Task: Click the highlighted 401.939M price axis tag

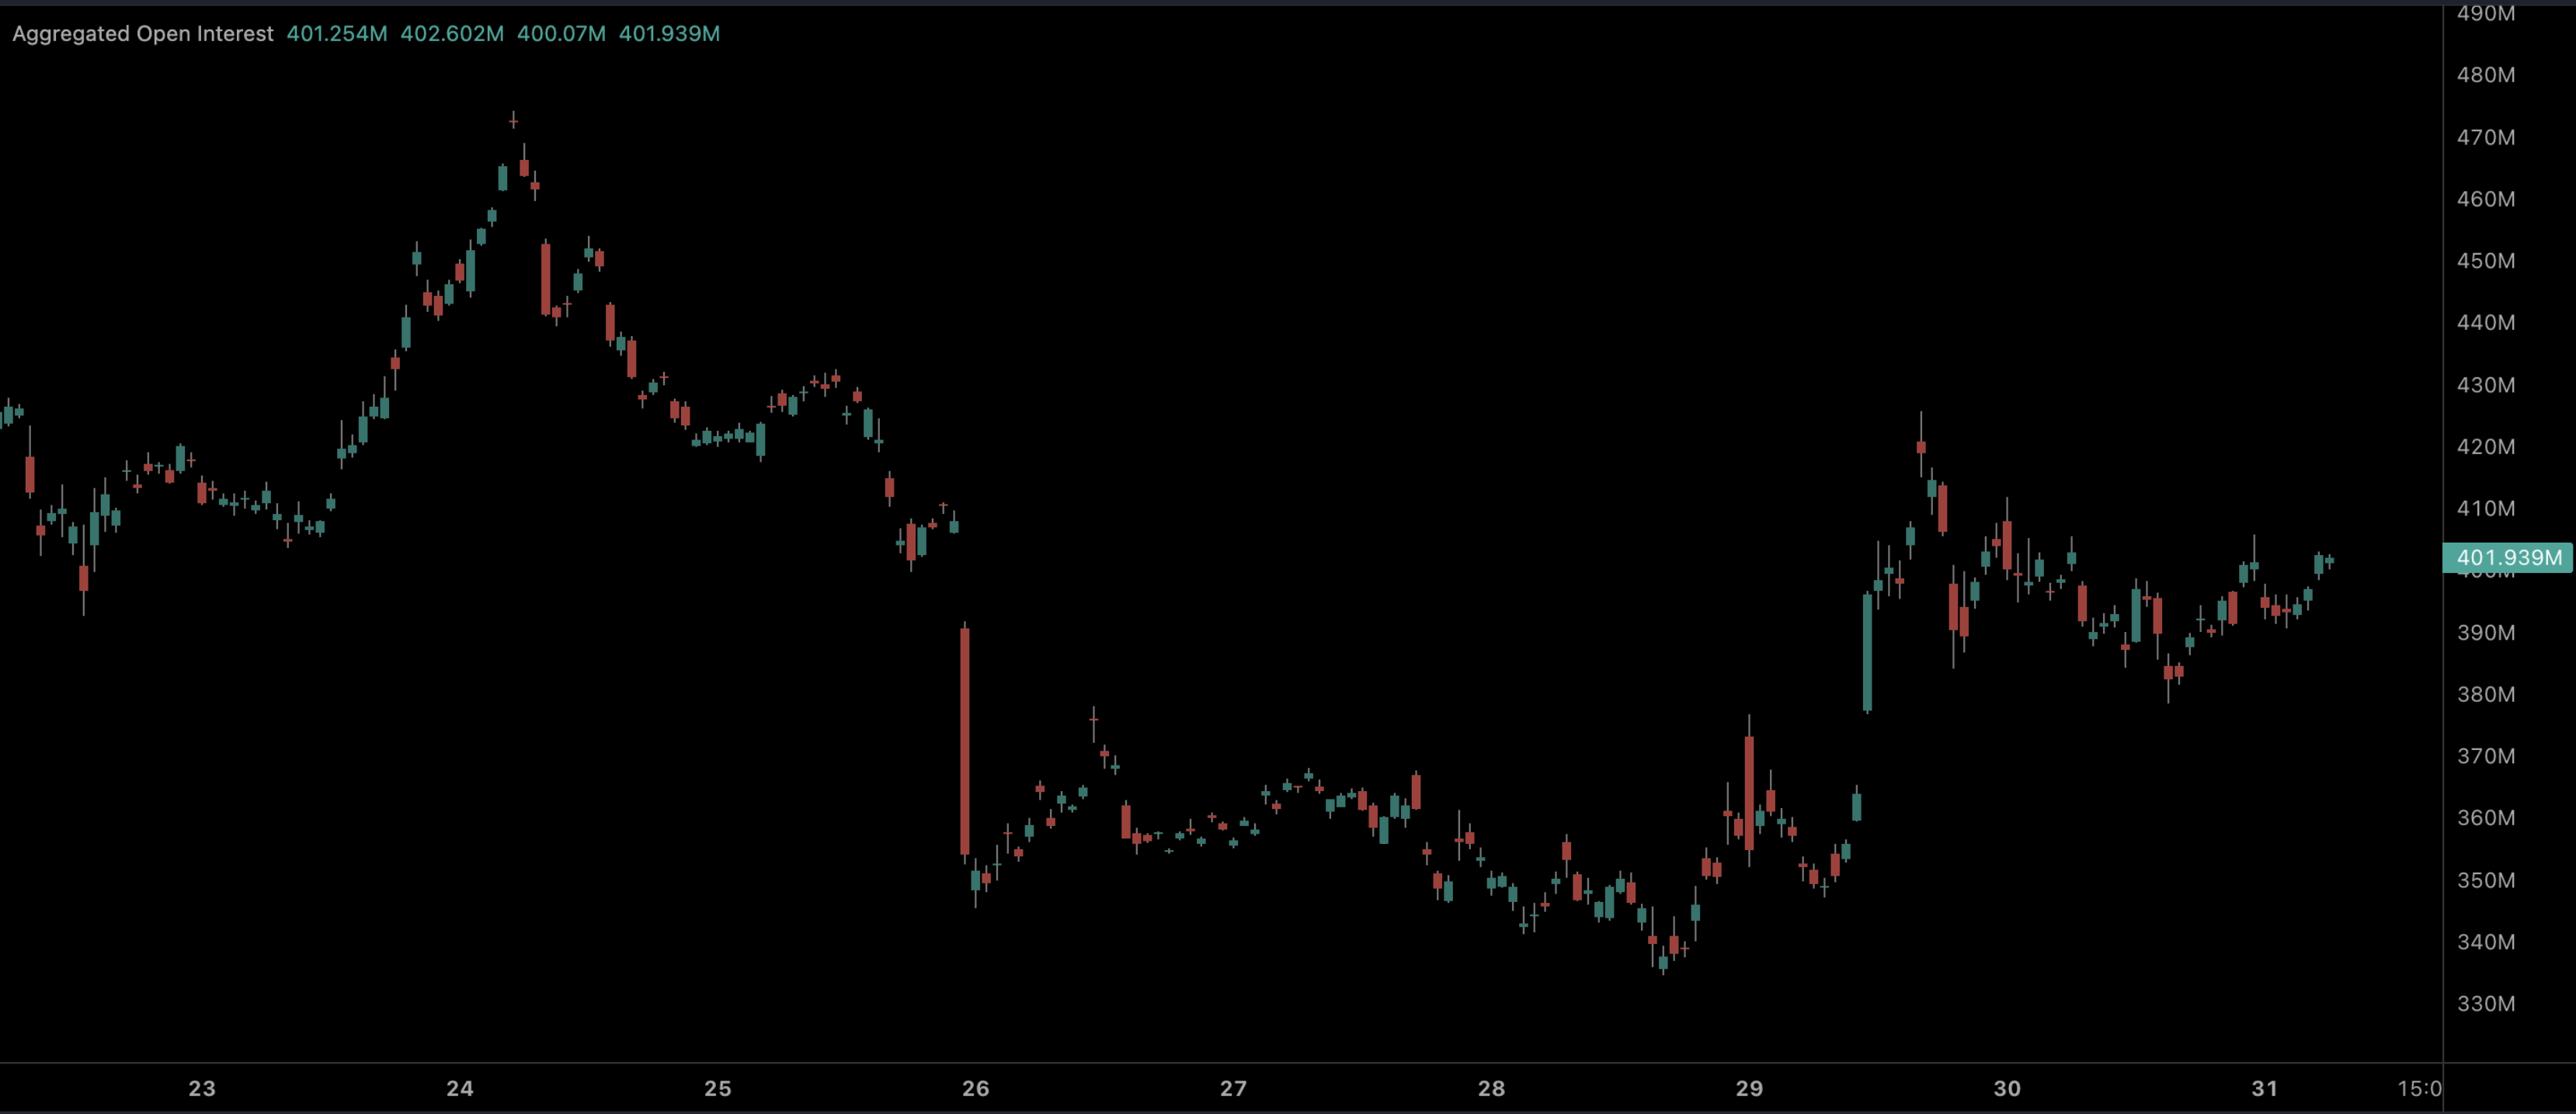Action: [x=2508, y=557]
